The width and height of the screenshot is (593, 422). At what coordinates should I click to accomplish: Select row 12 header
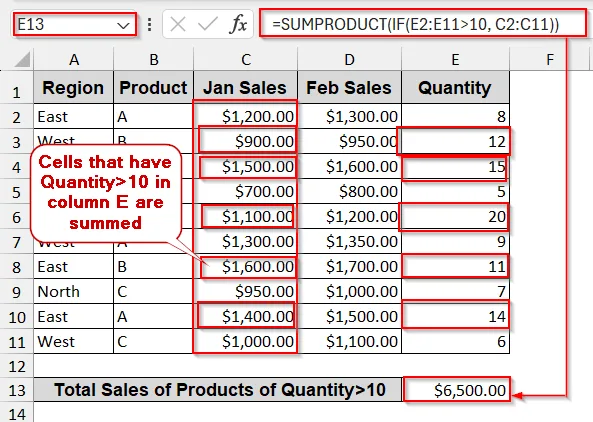click(16, 366)
